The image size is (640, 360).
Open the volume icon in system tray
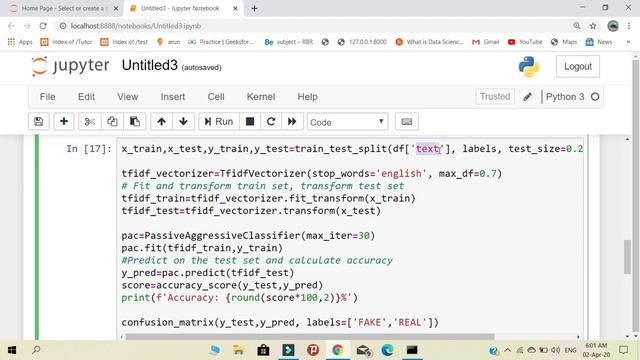click(555, 350)
